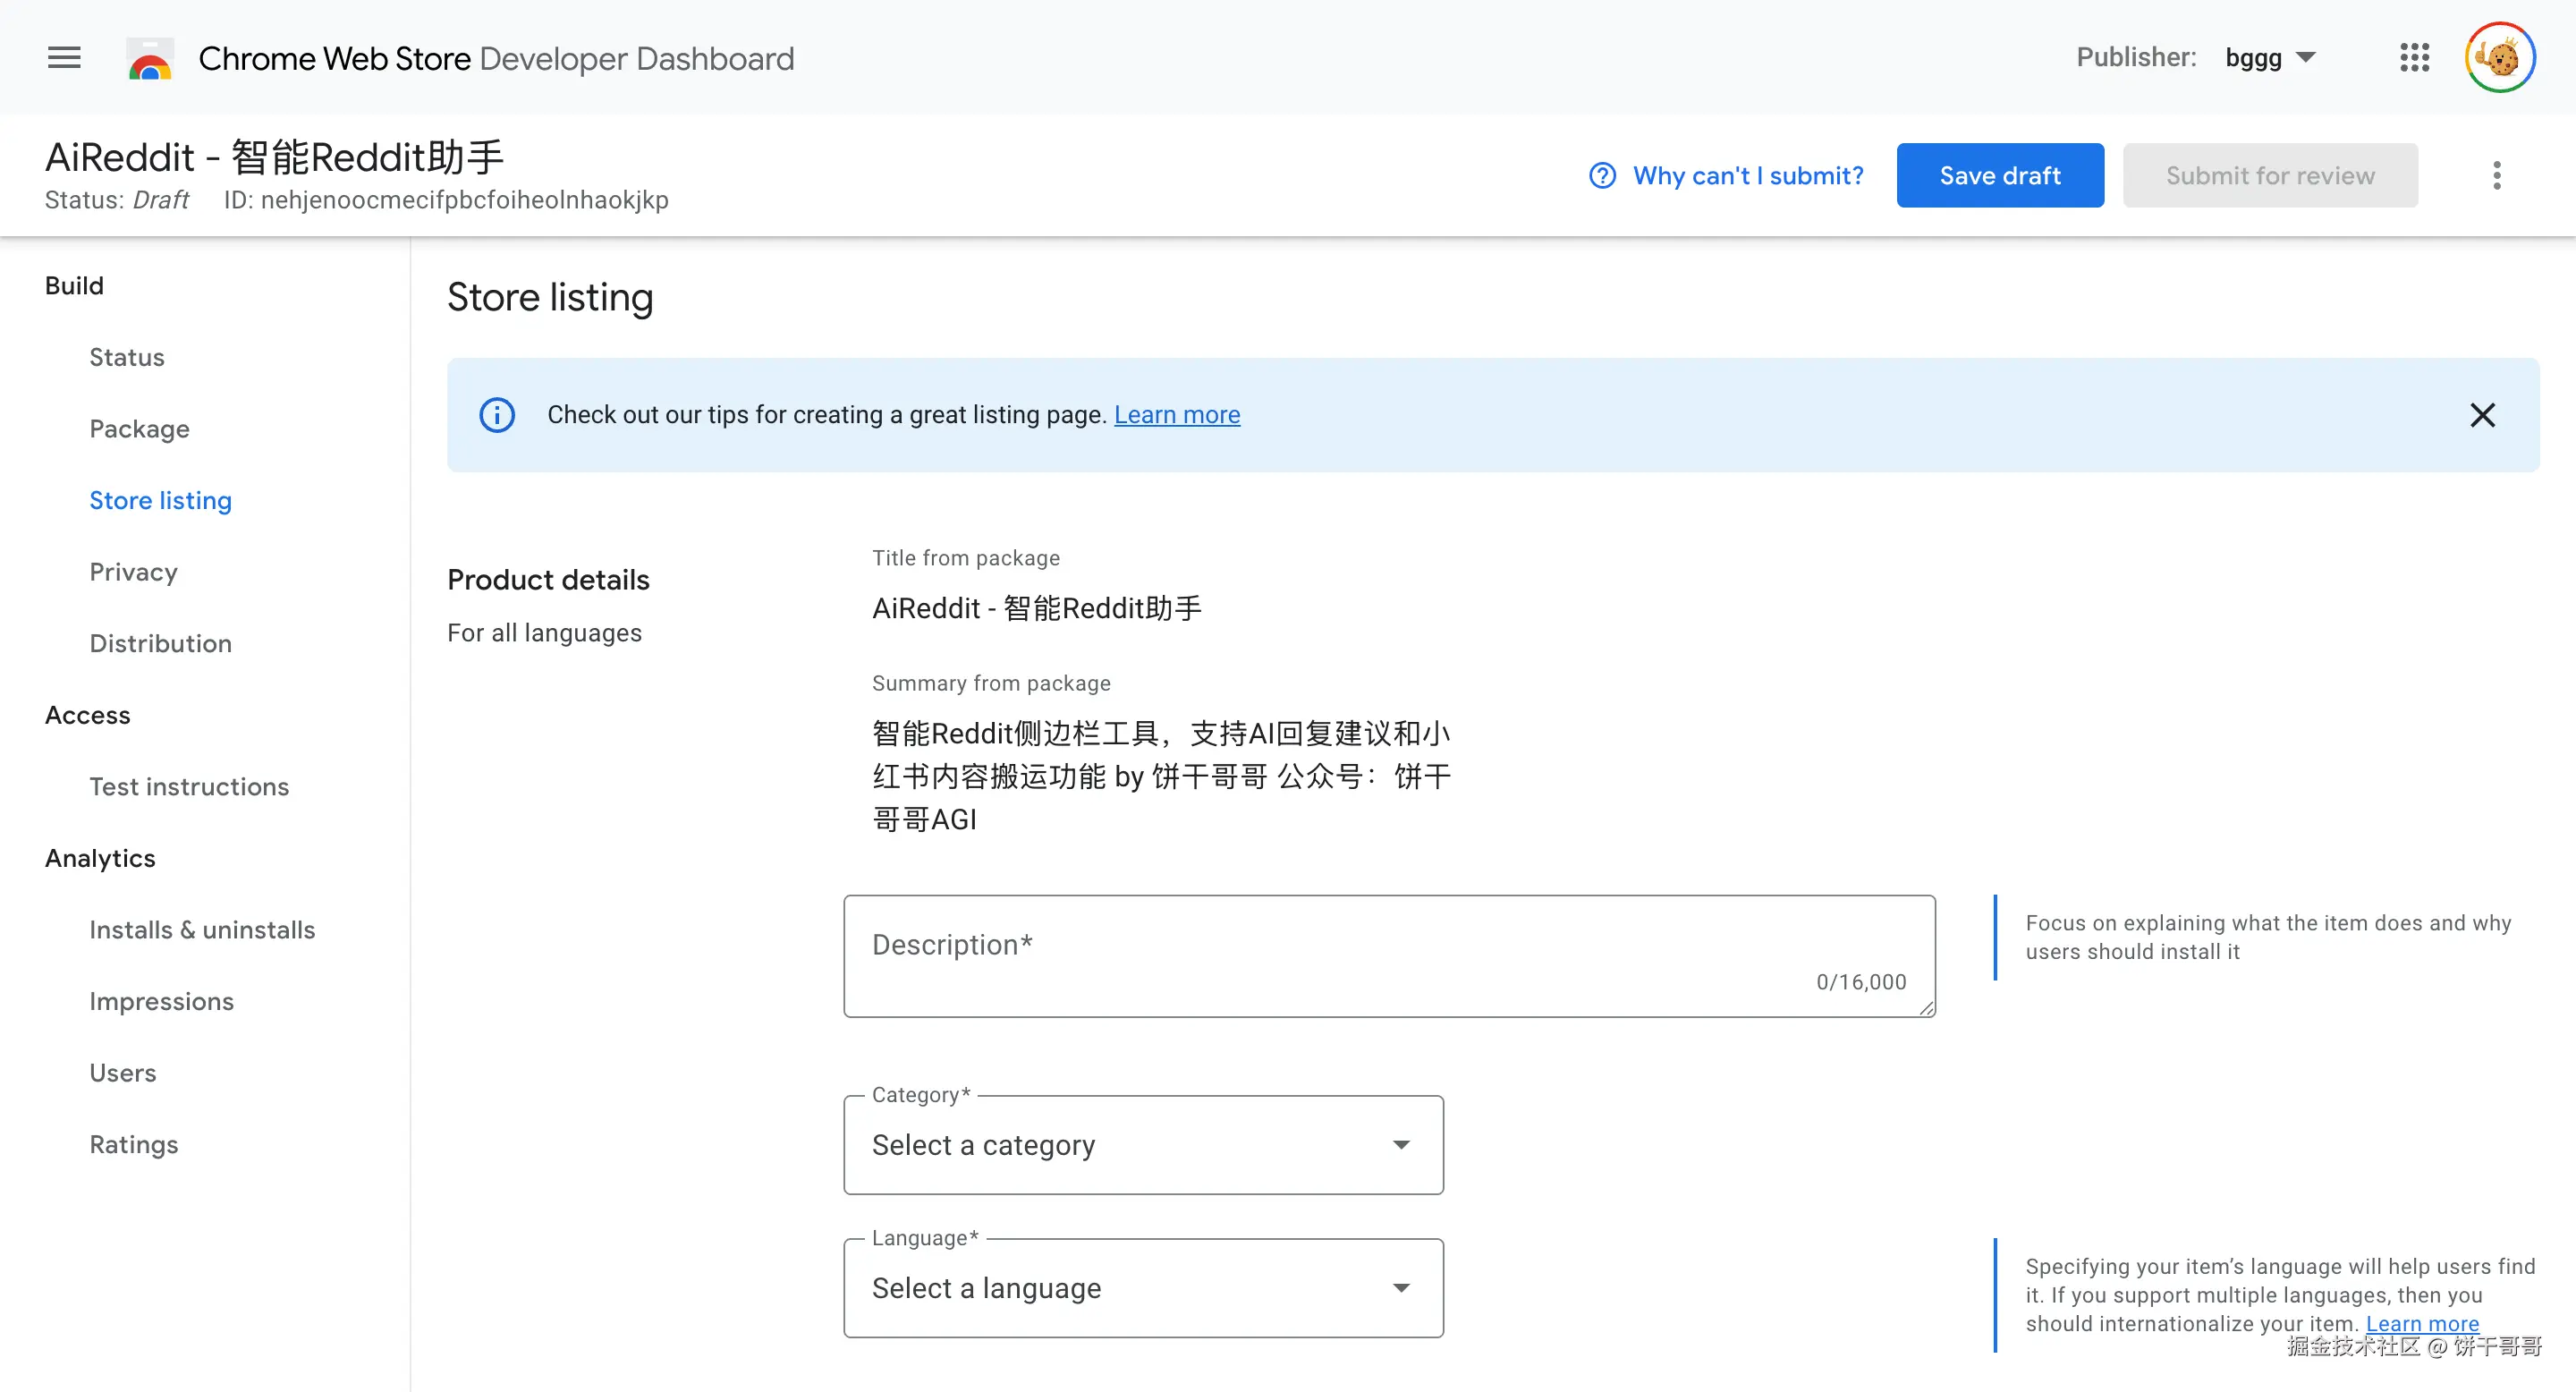Click the question mark help icon
The image size is (2576, 1392).
[x=1602, y=175]
